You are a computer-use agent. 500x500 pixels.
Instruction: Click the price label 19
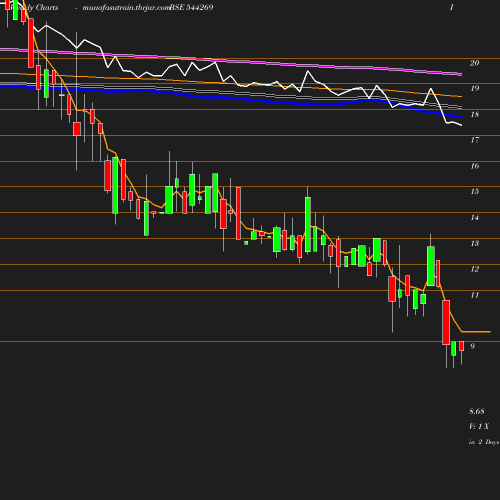(474, 88)
